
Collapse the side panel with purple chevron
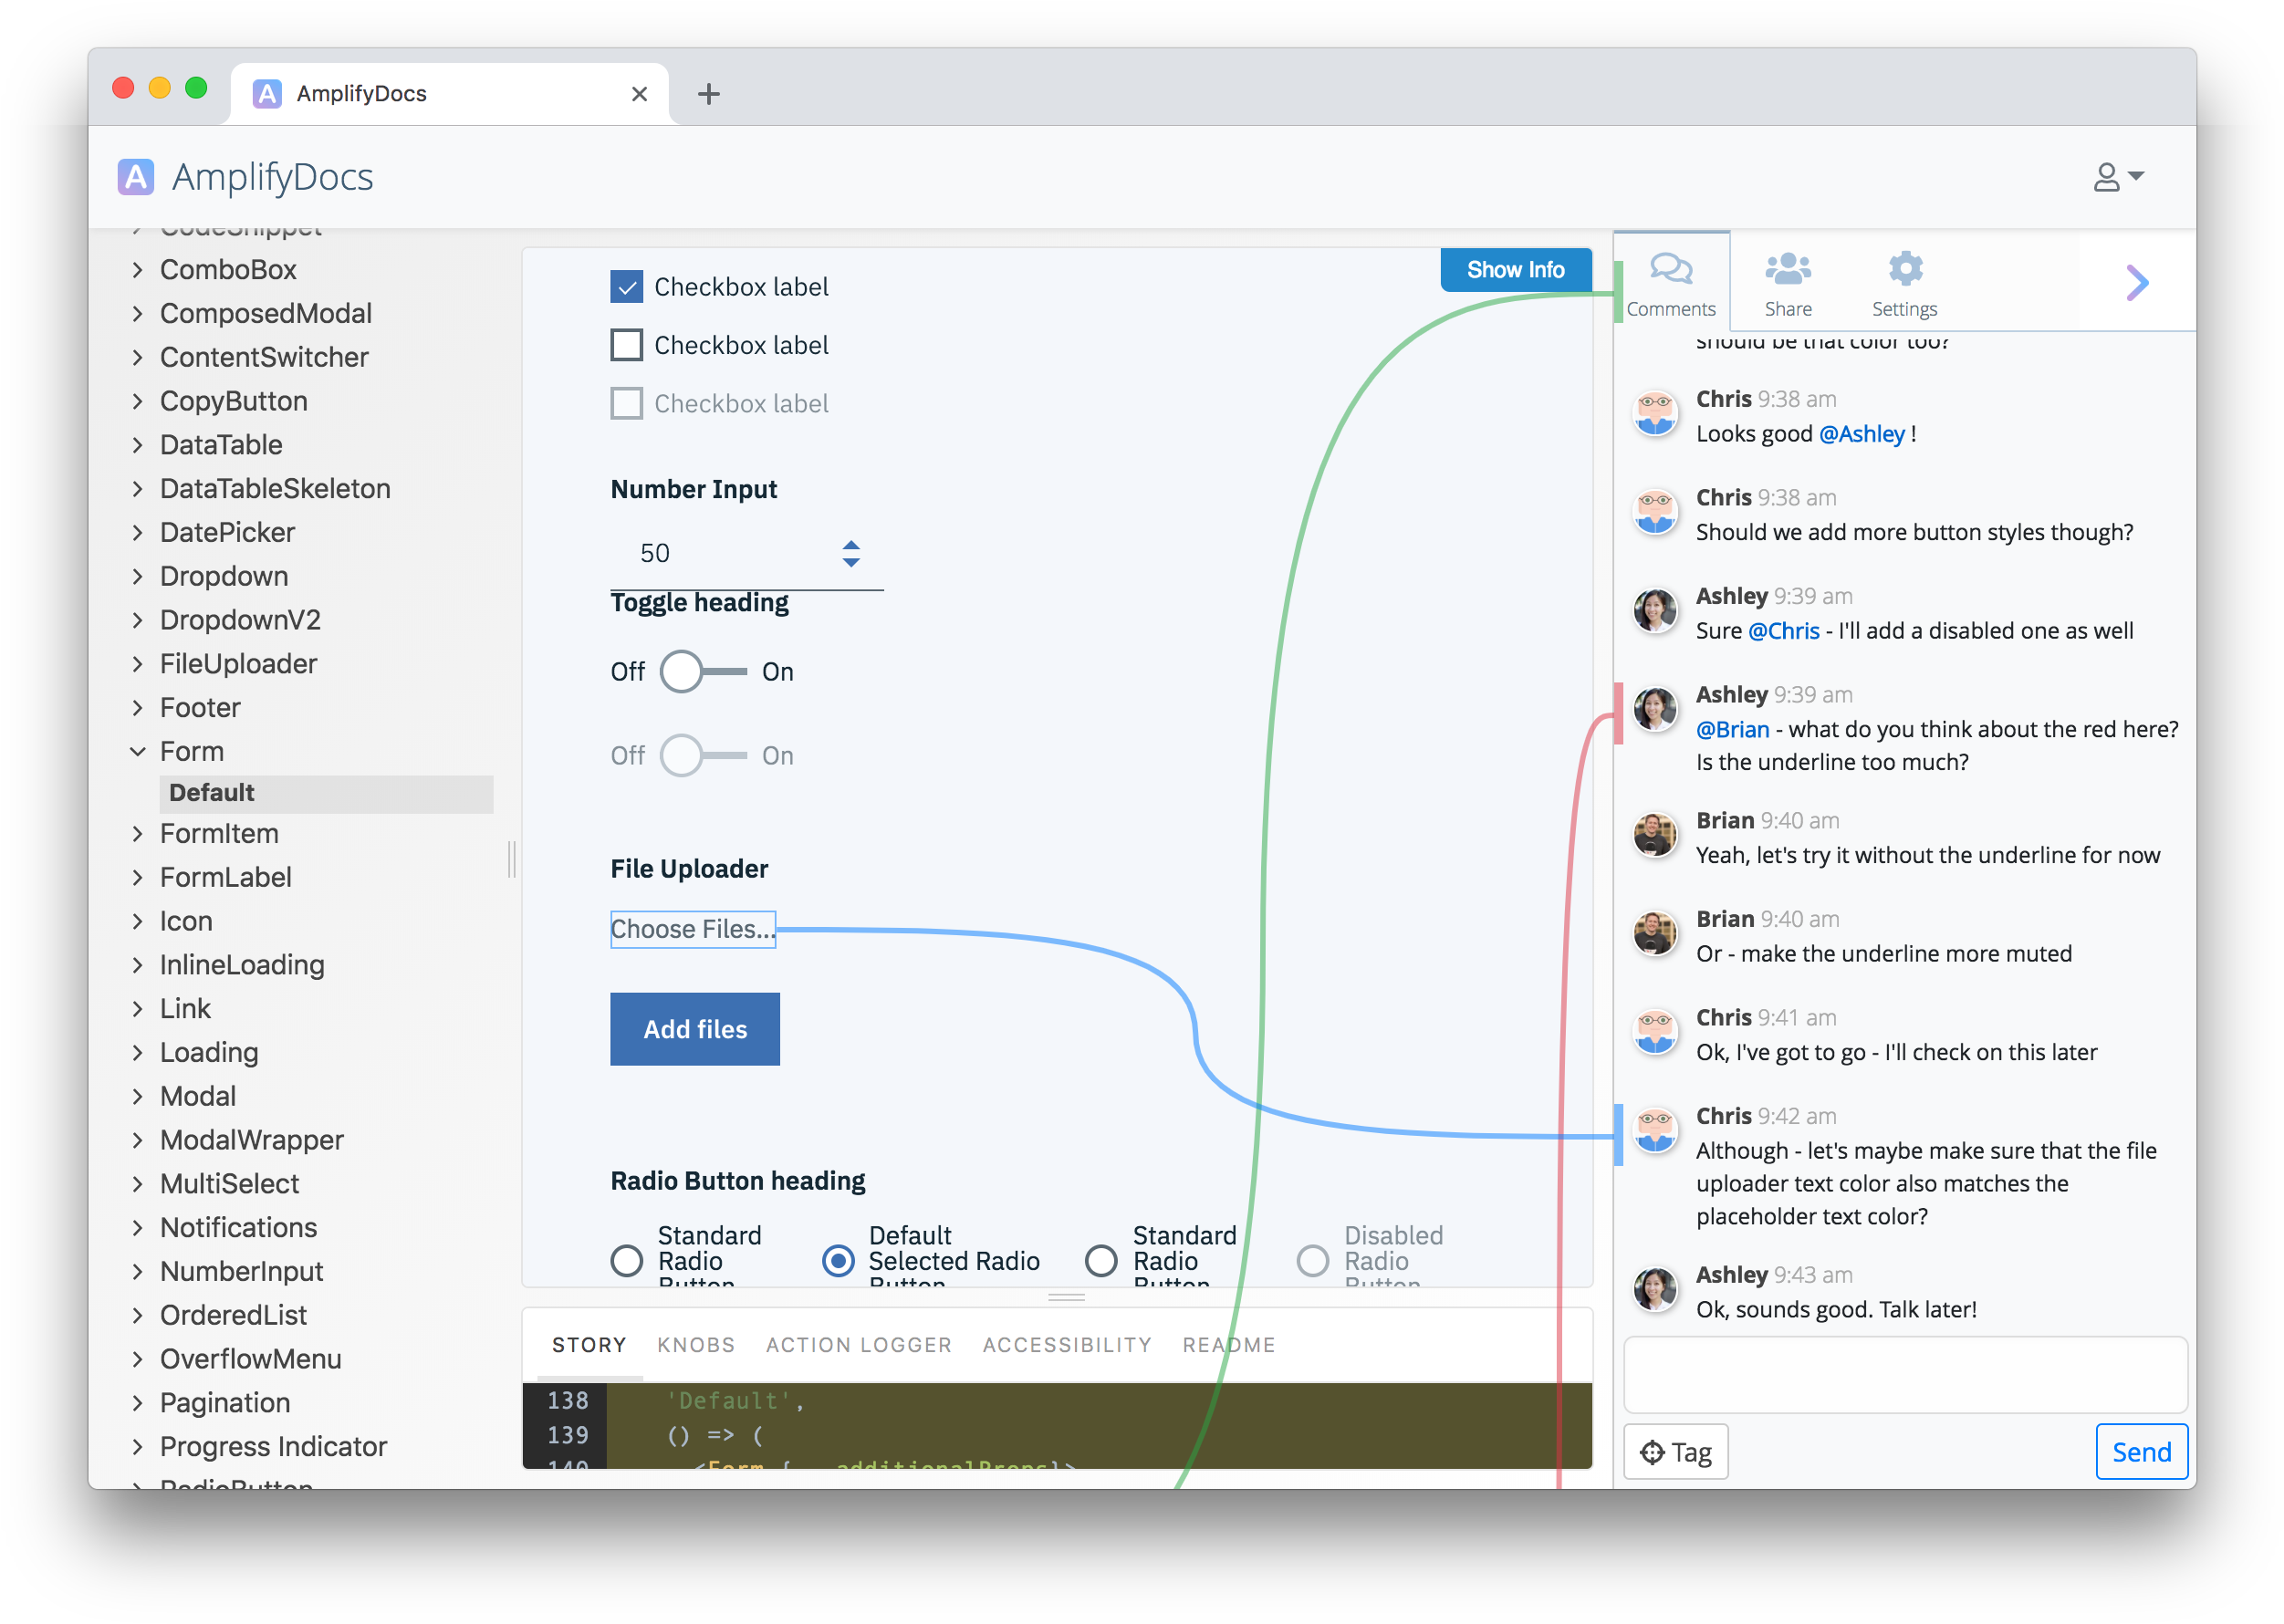pyautogui.click(x=2137, y=283)
